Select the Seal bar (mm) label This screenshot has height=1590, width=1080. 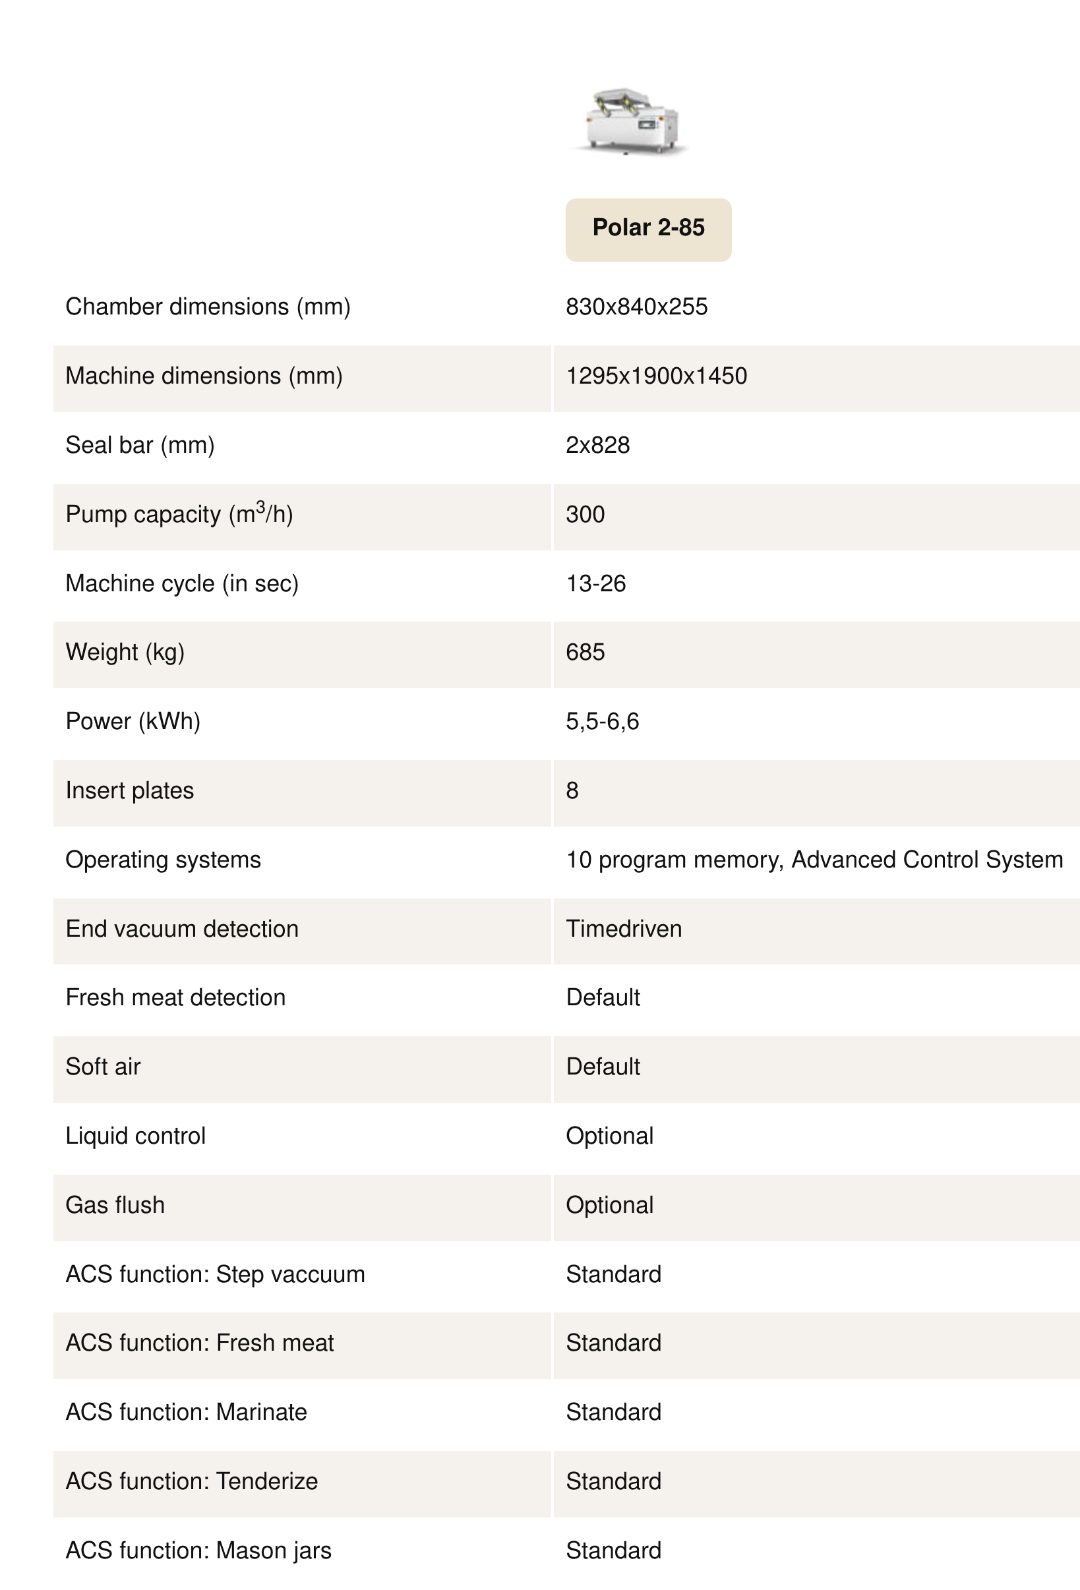(x=140, y=445)
